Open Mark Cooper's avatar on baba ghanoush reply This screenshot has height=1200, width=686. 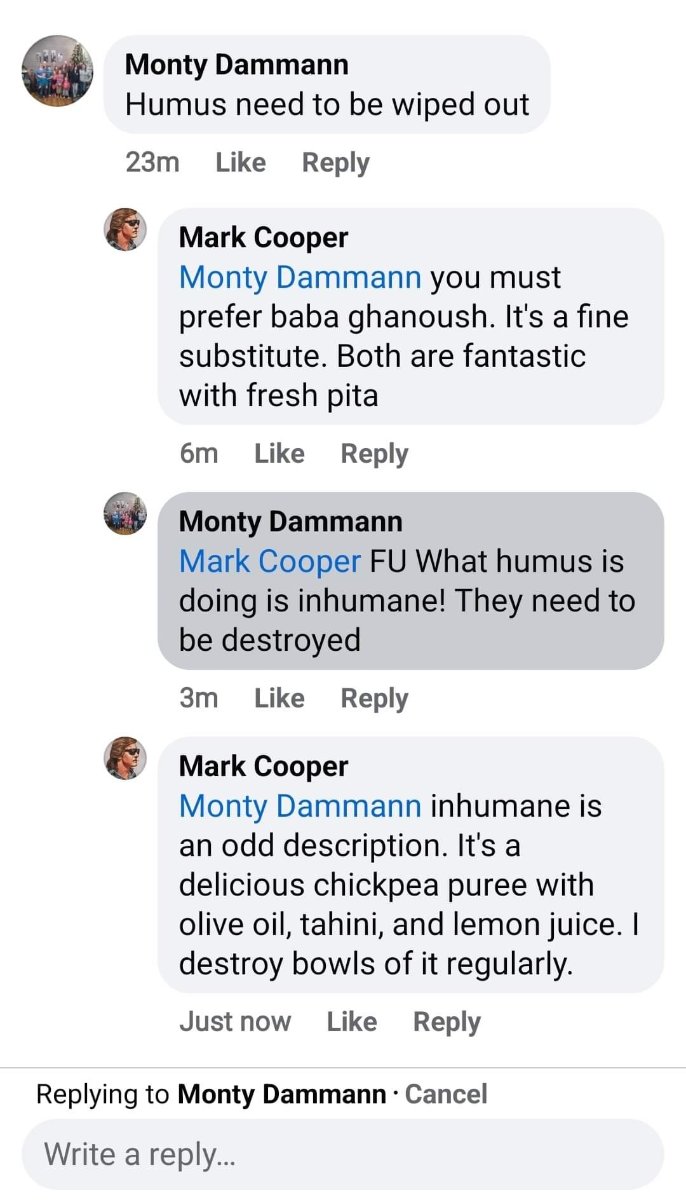coord(125,230)
